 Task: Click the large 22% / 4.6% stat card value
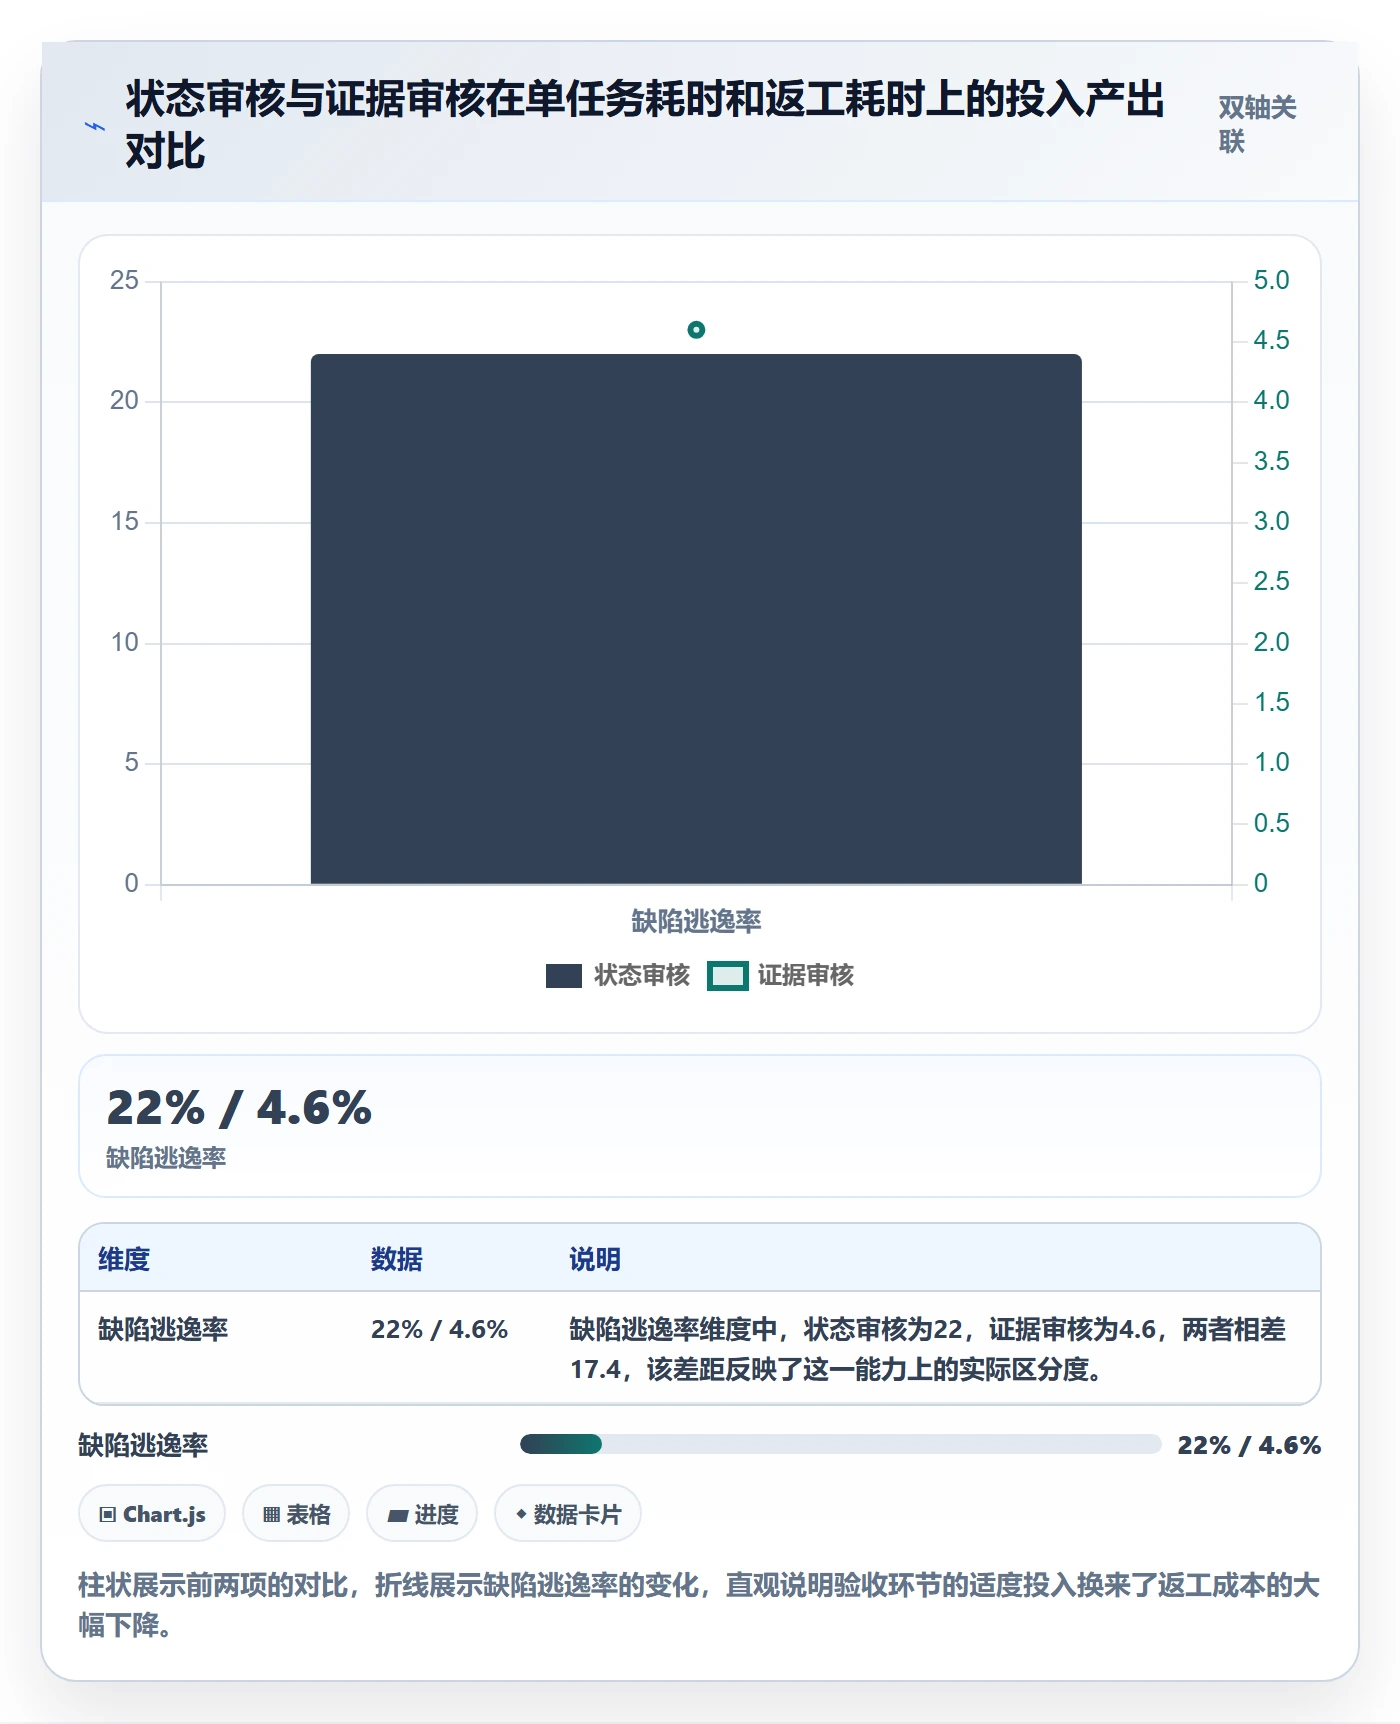coord(239,1108)
